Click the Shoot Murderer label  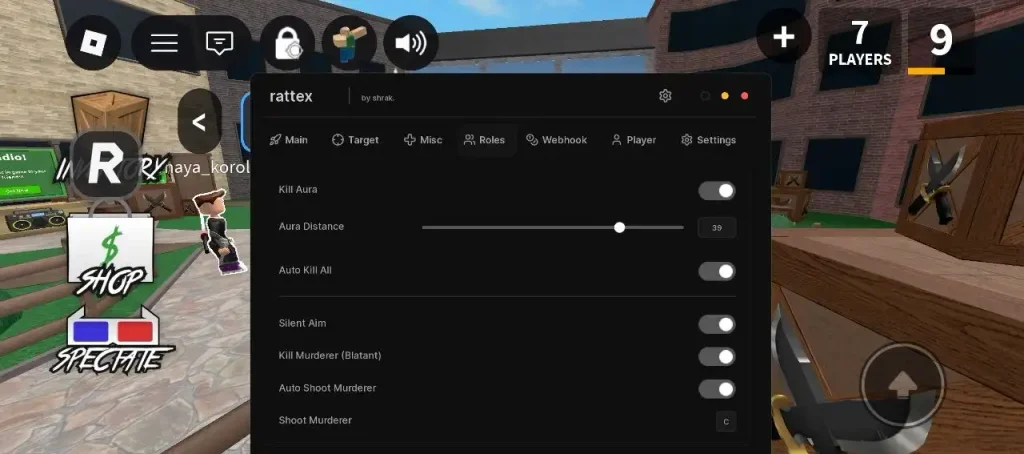click(315, 420)
